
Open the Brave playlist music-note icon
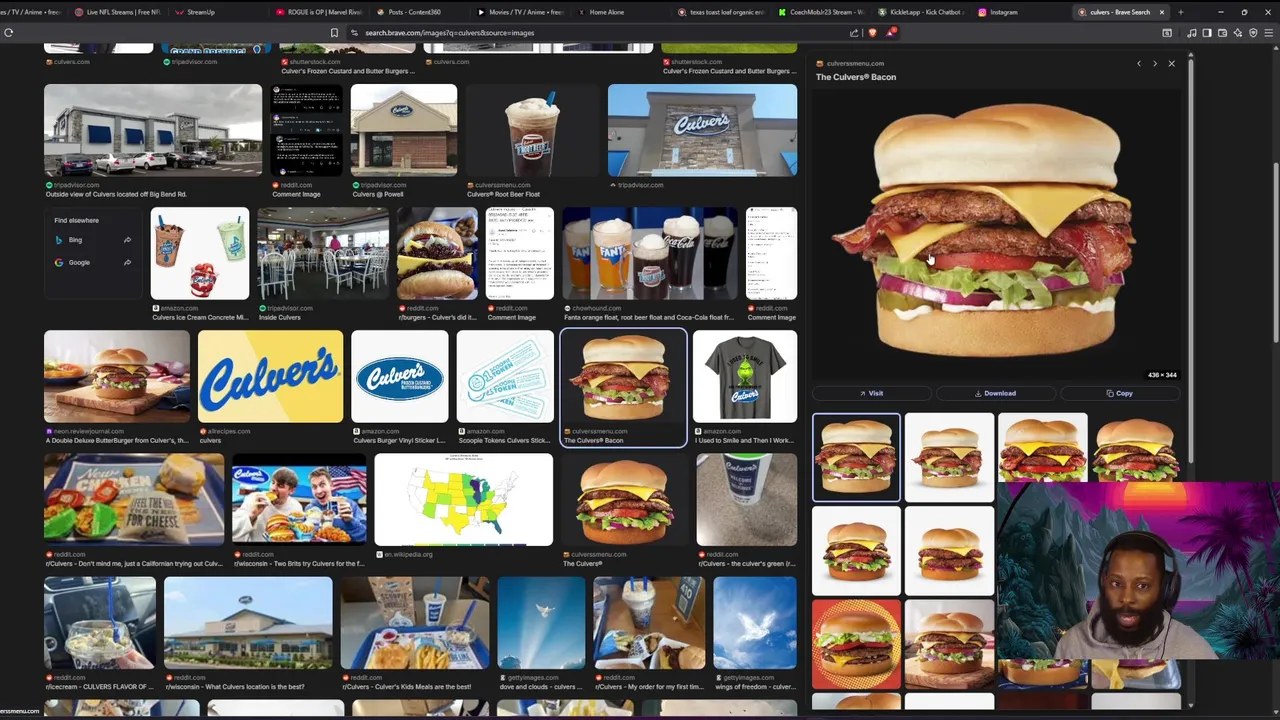pyautogui.click(x=1191, y=32)
